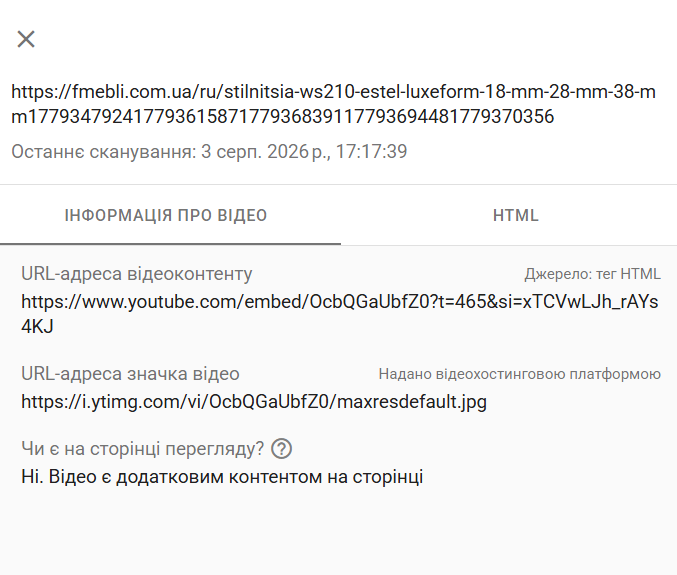Select the ІНФОРМАЦІЯ ПРО ВІДЕО tab

pyautogui.click(x=166, y=215)
